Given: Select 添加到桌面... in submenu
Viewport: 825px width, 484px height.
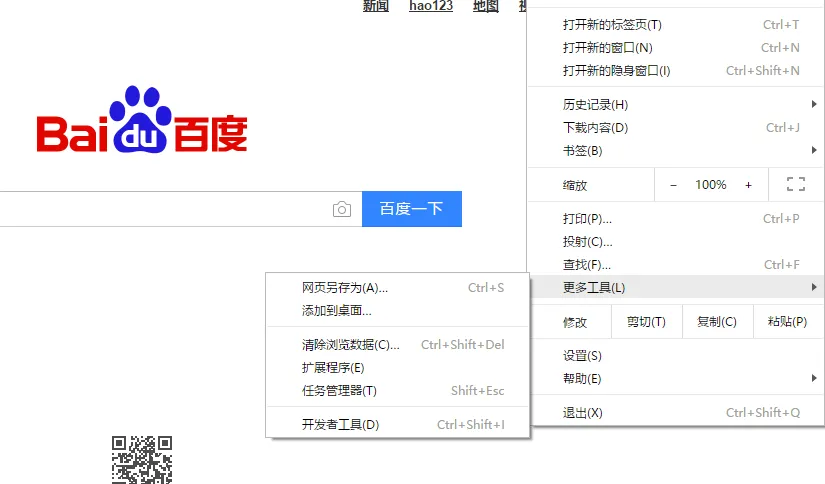Looking at the screenshot, I should click(397, 311).
